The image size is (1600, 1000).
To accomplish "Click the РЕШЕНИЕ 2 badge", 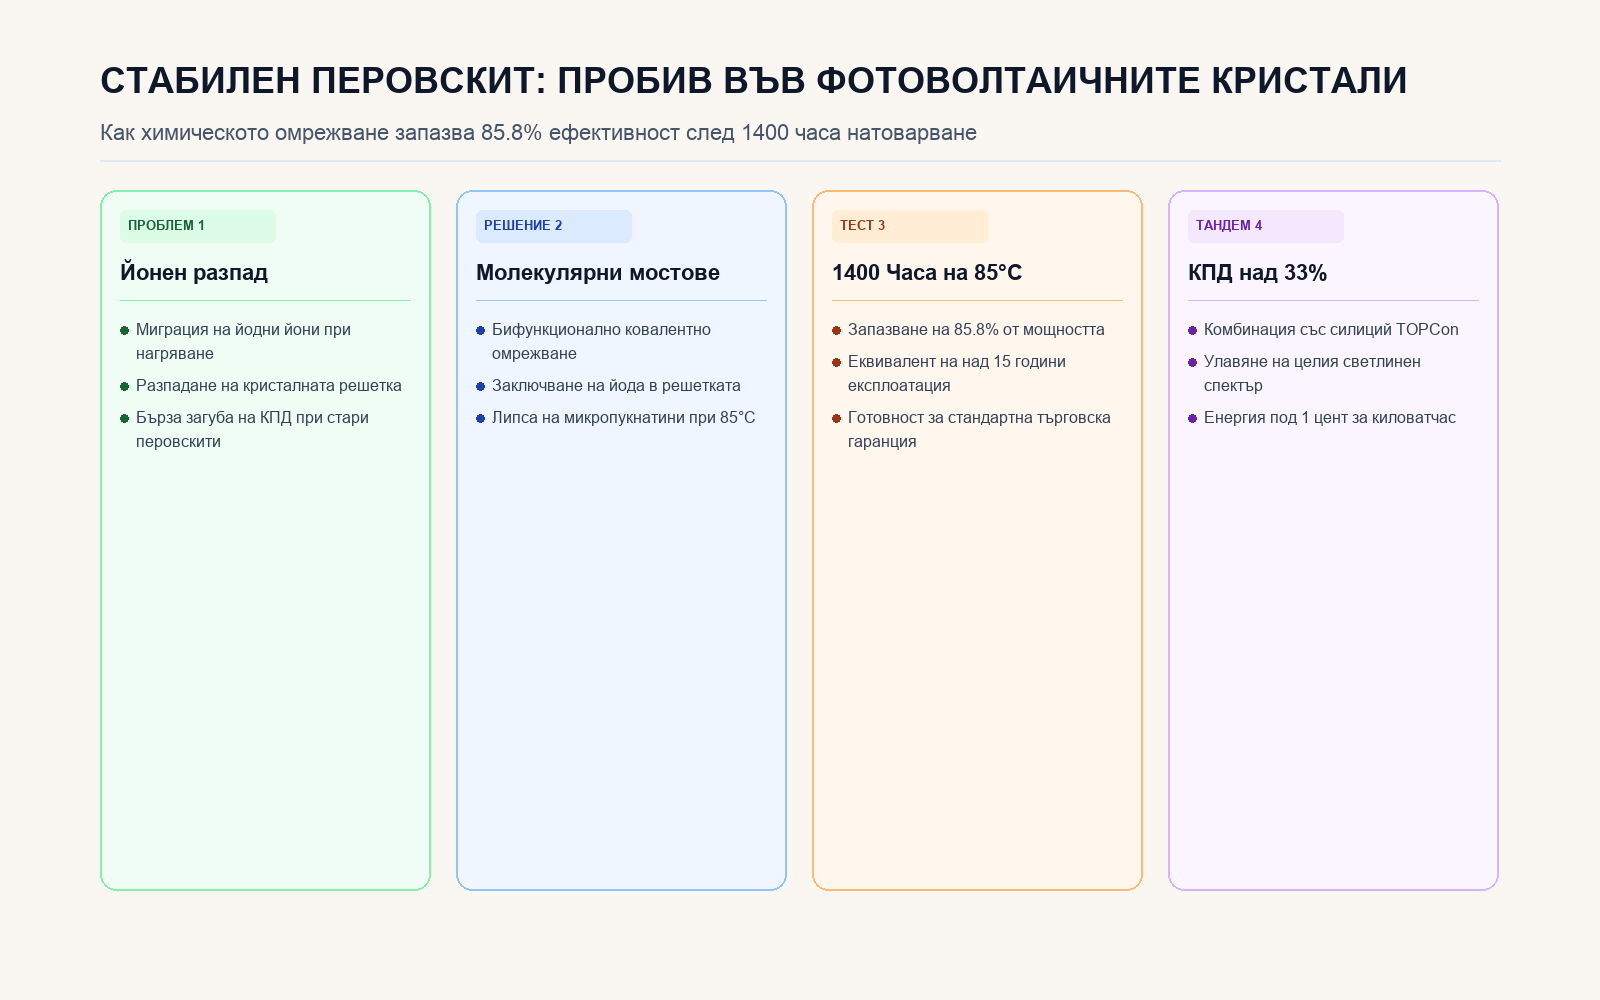I will [554, 226].
